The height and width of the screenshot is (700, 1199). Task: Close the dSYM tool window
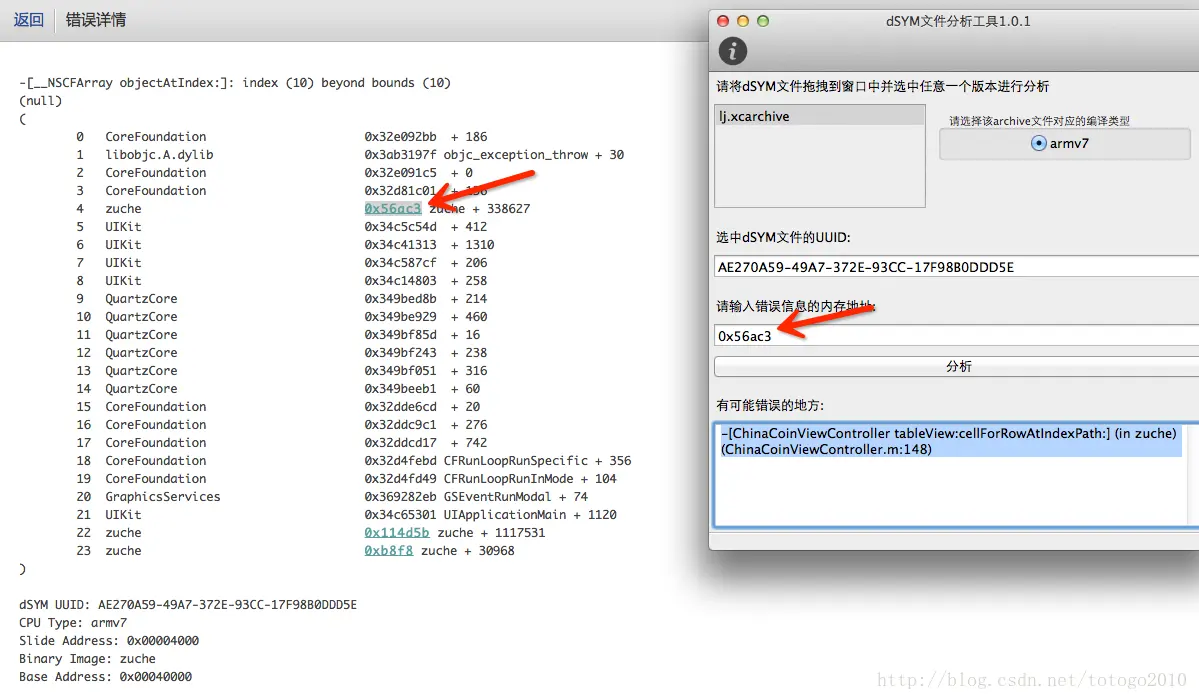(723, 21)
